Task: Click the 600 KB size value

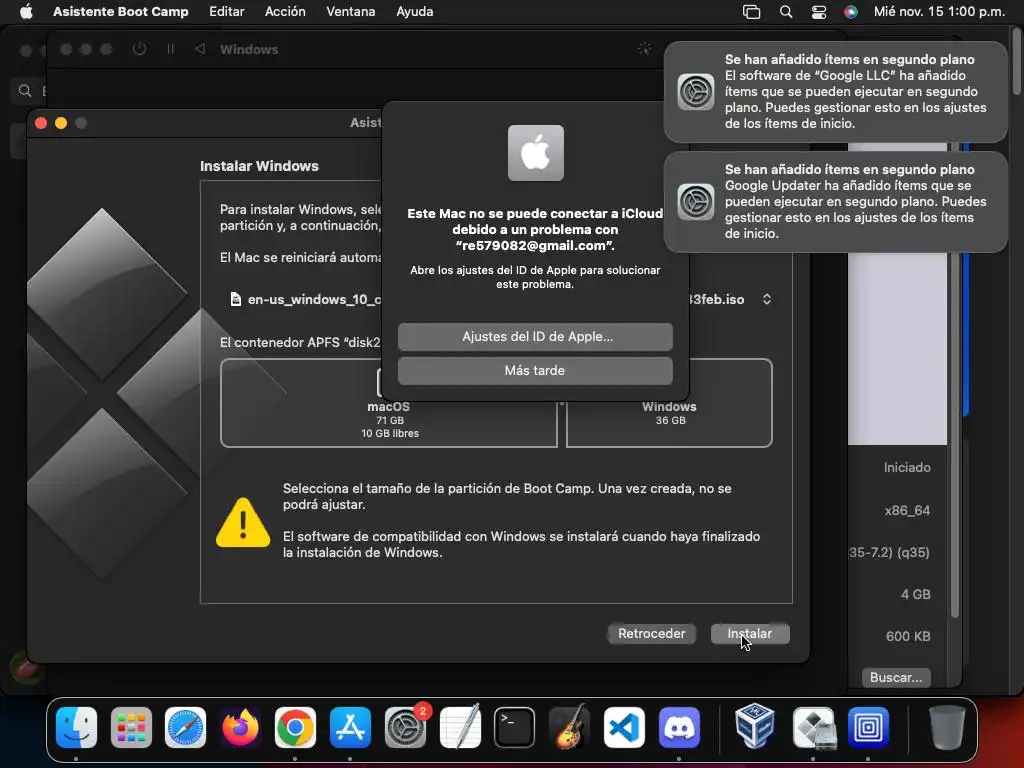Action: pyautogui.click(x=908, y=636)
